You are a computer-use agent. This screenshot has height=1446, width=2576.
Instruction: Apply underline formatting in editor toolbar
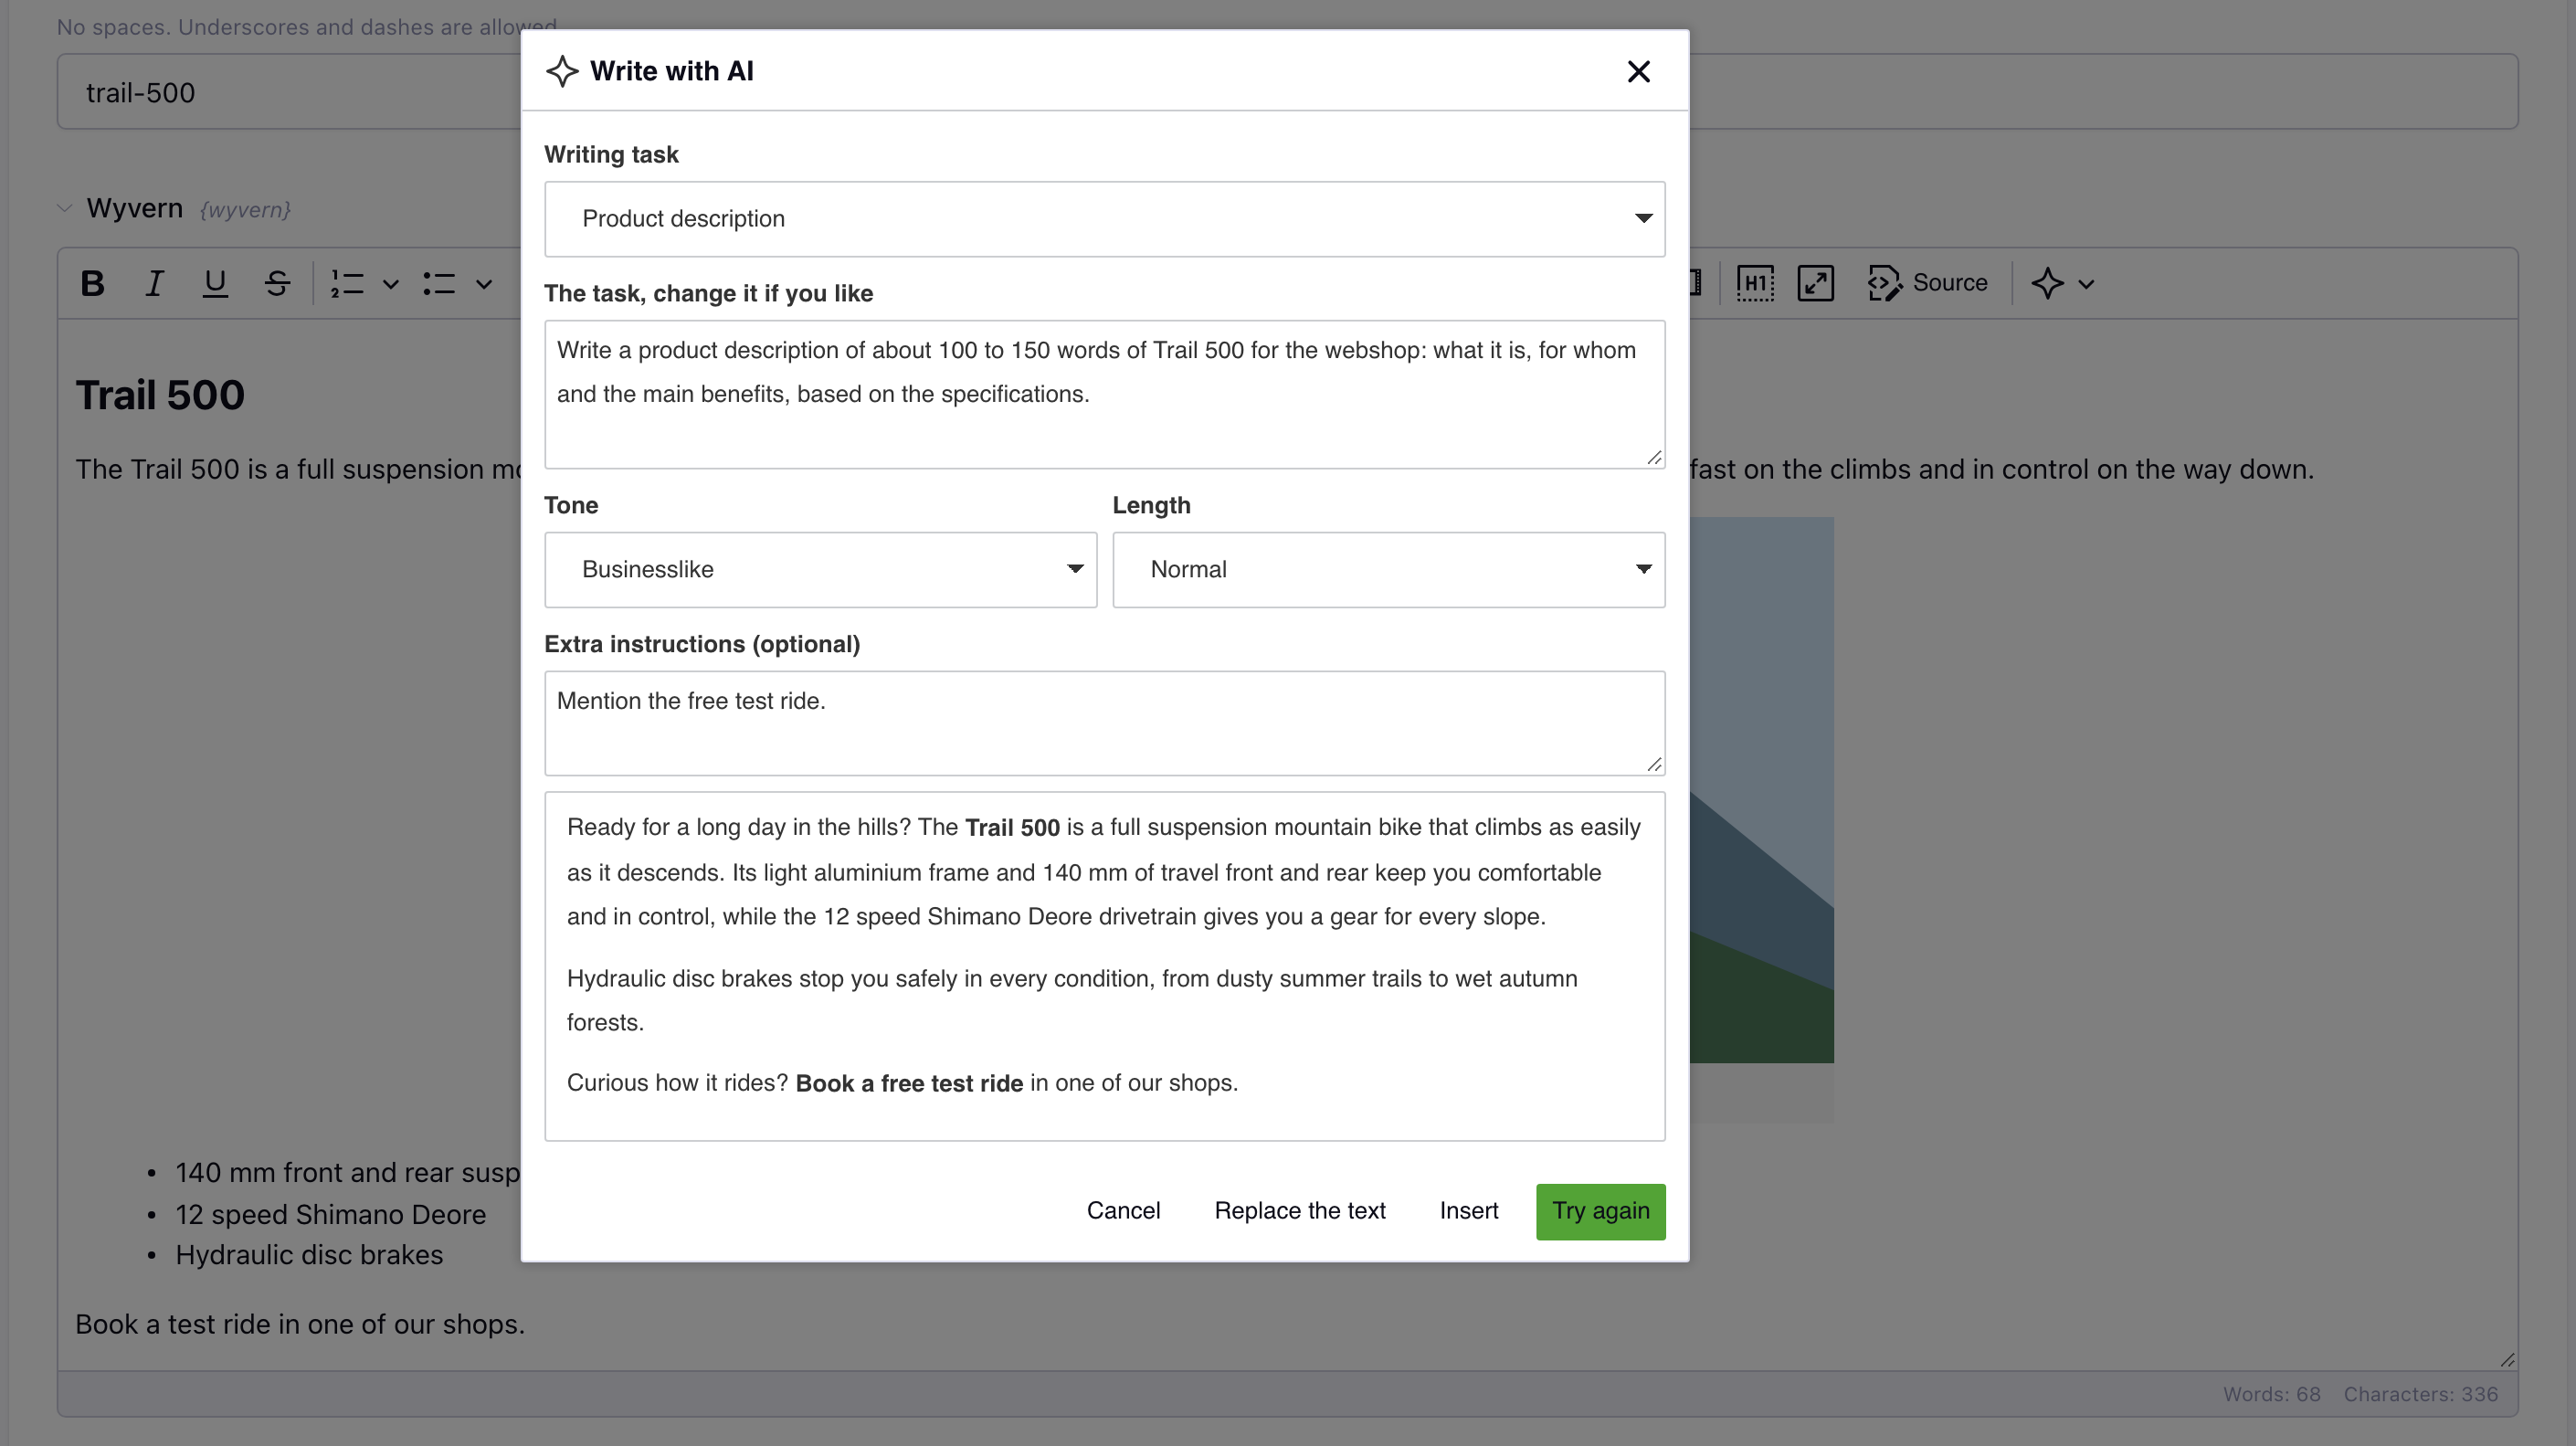214,284
